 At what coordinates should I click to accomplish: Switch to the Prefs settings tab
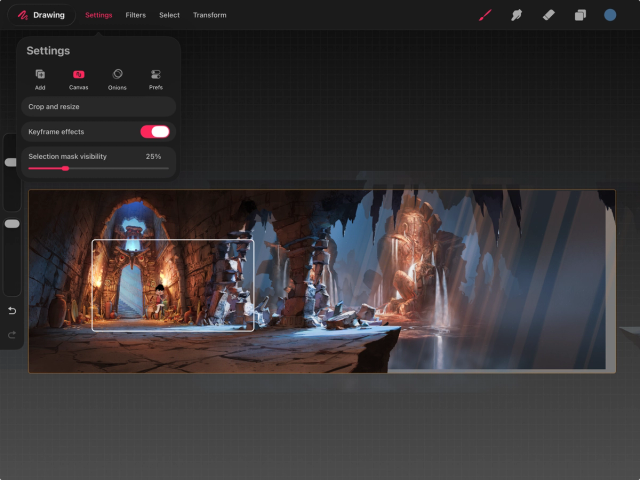point(156,79)
